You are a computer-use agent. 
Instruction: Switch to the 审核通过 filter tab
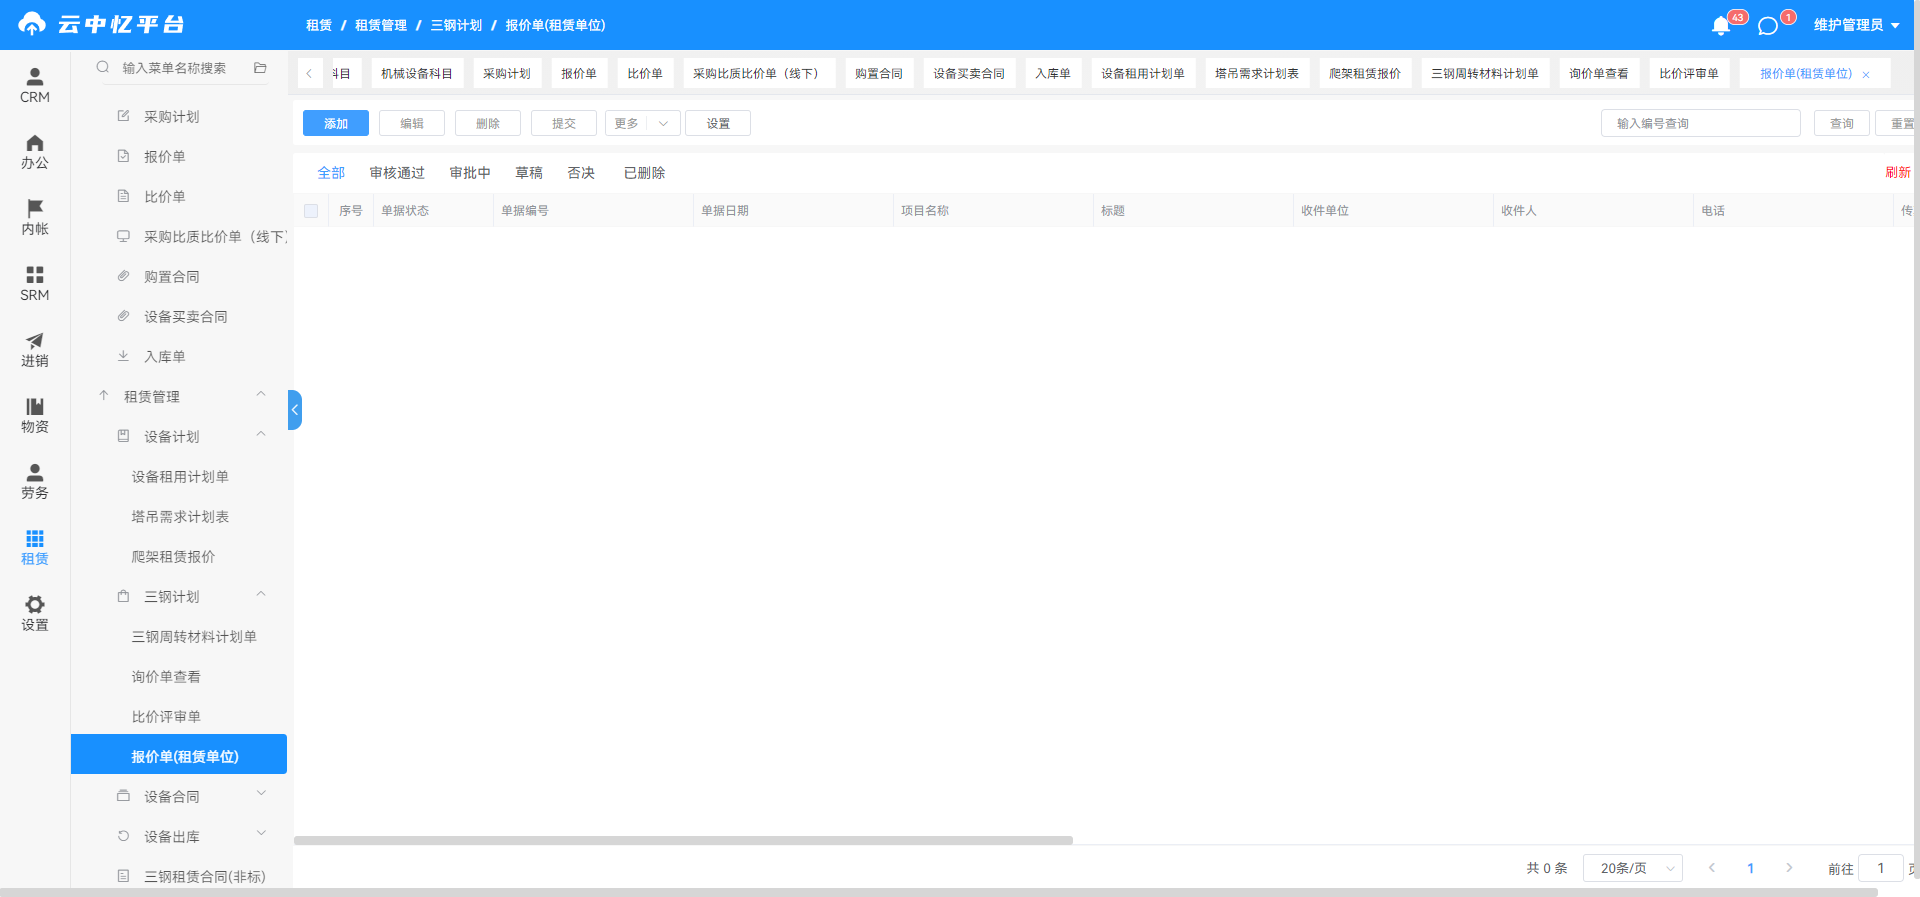[x=397, y=173]
